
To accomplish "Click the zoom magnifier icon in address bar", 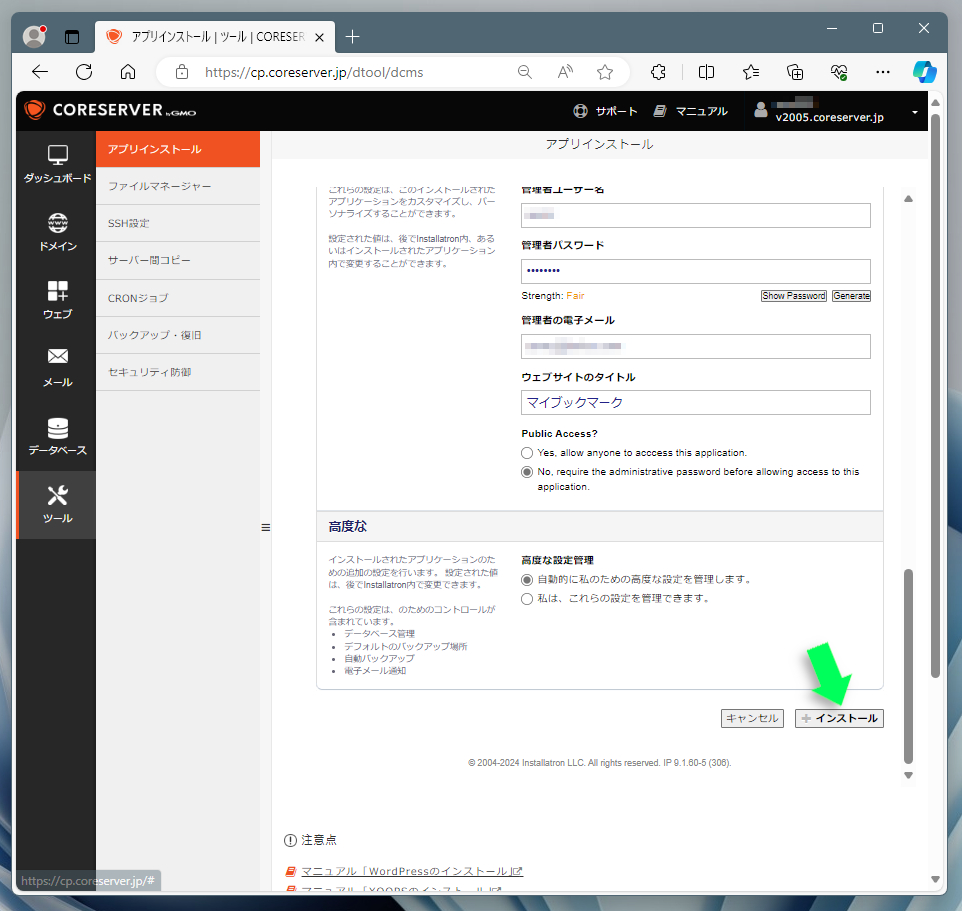I will (x=525, y=72).
